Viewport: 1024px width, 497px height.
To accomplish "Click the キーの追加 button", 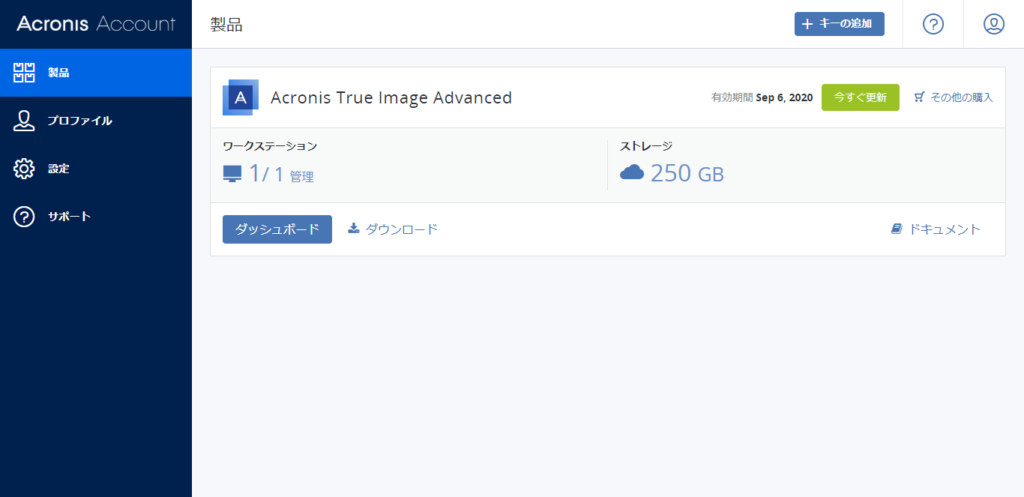I will 839,24.
